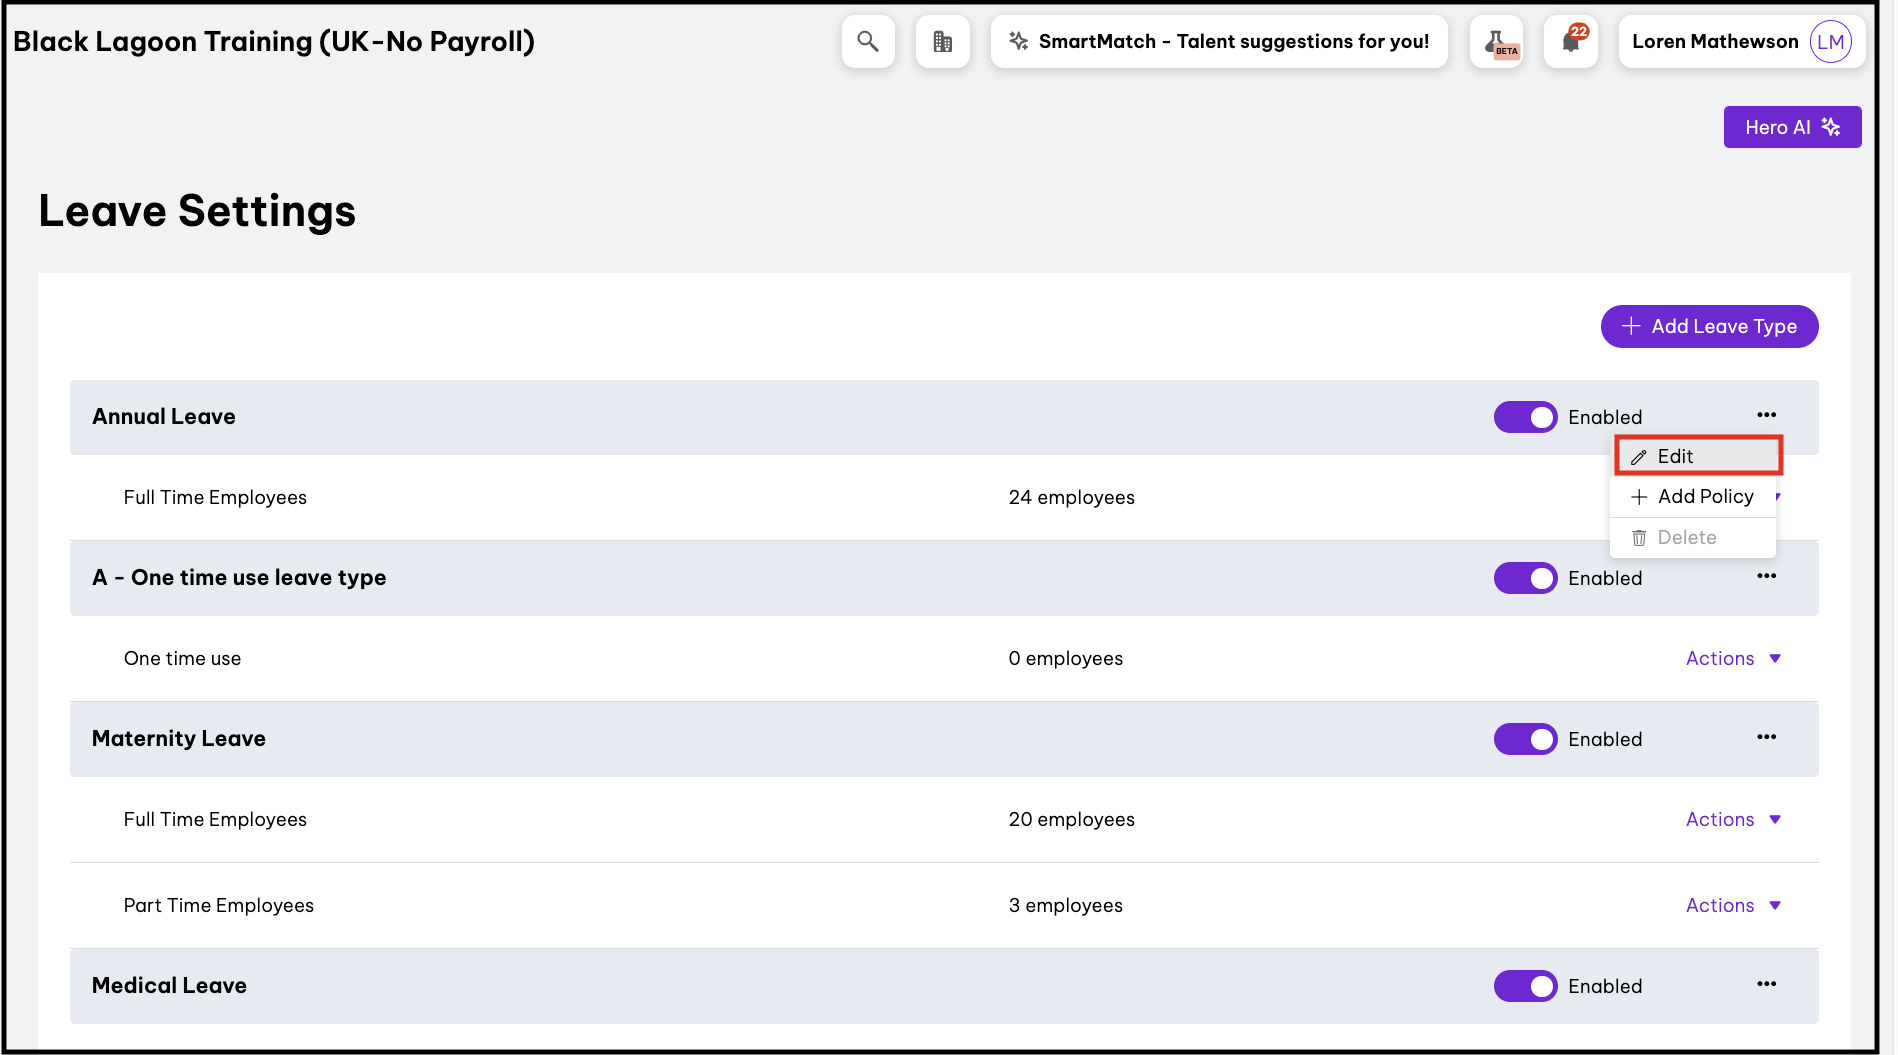Click the Add Leave Type button
This screenshot has width=1898, height=1055.
click(1709, 326)
